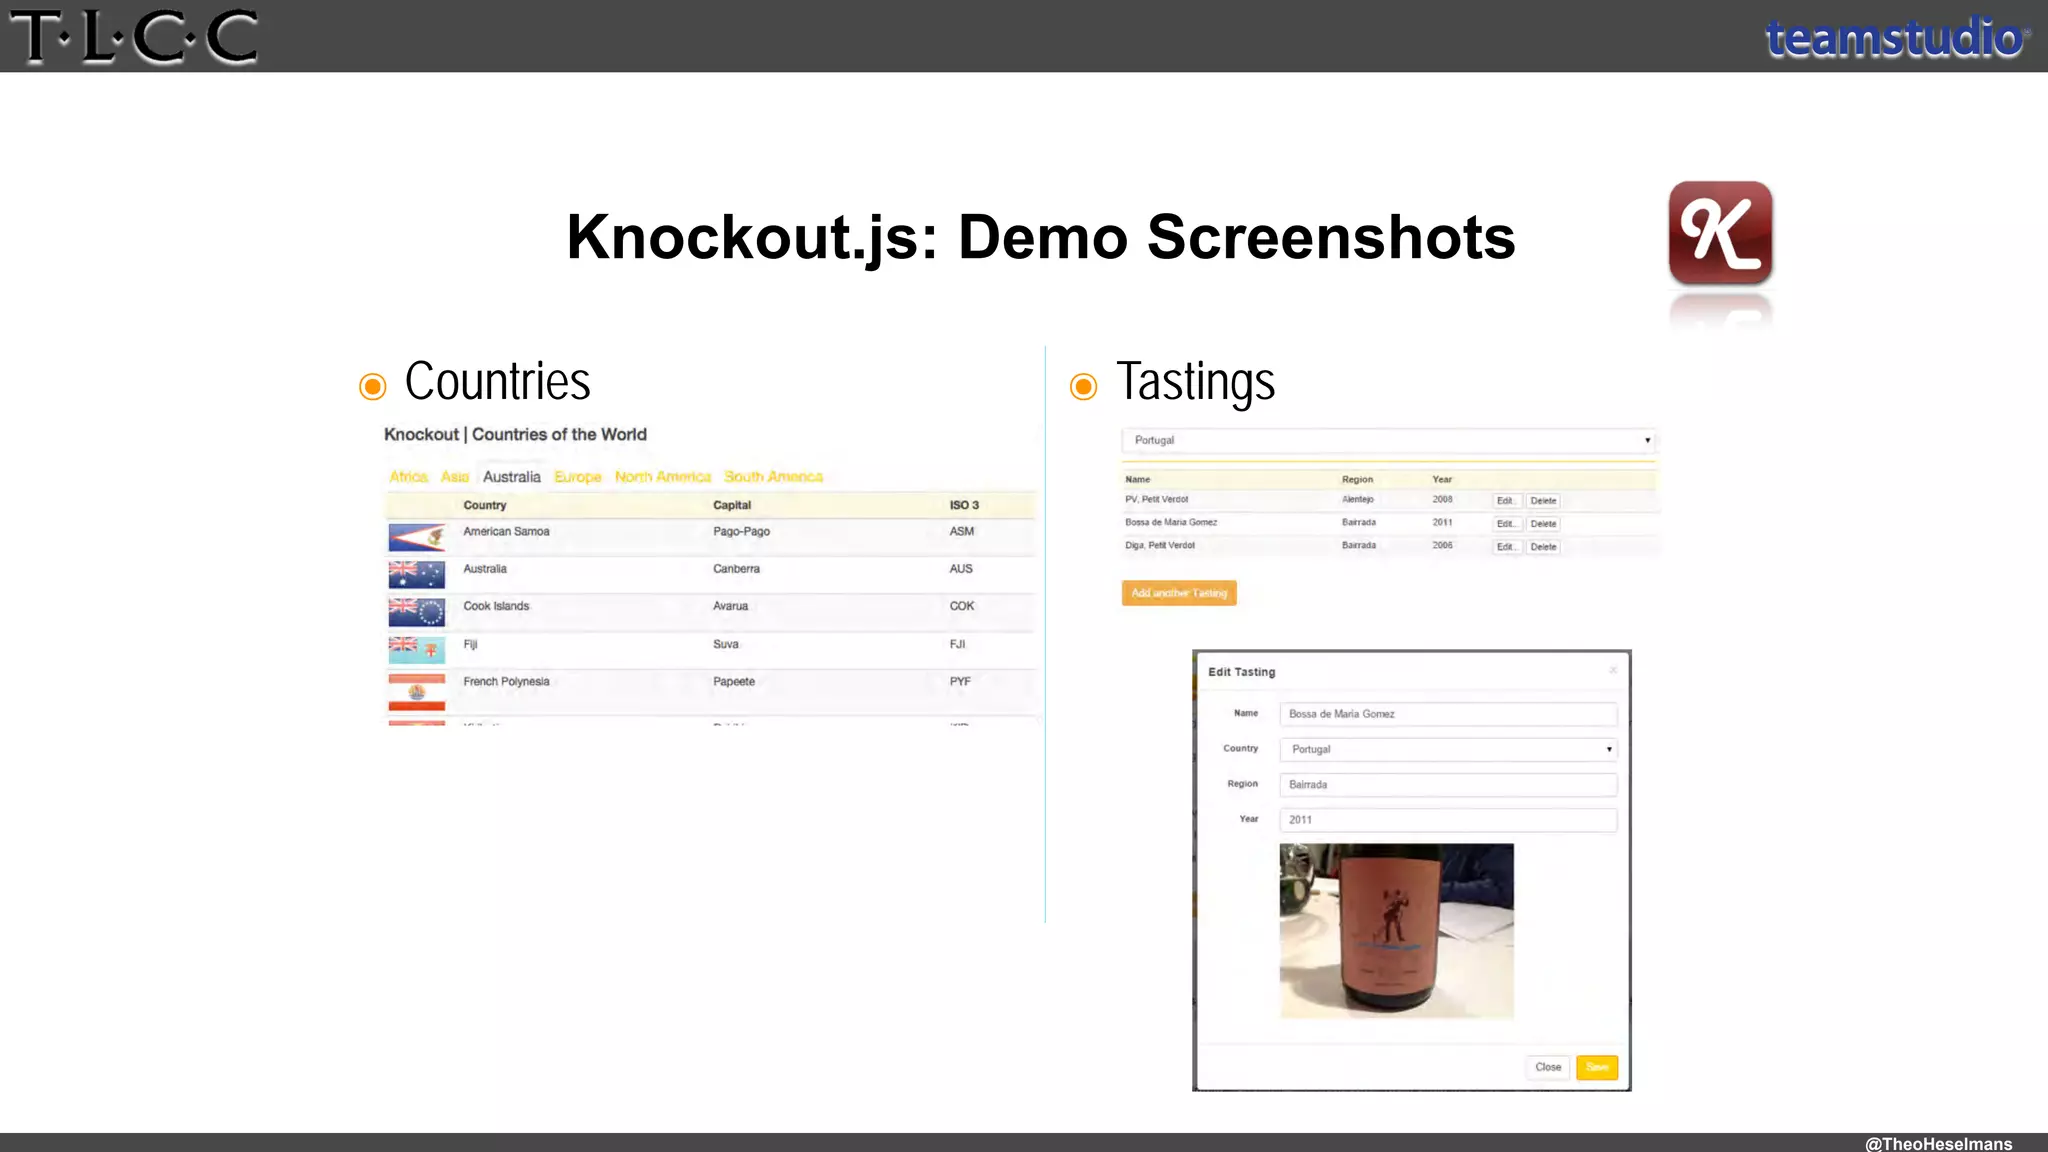Click the COK ISO code
This screenshot has height=1152, width=2048.
[962, 606]
